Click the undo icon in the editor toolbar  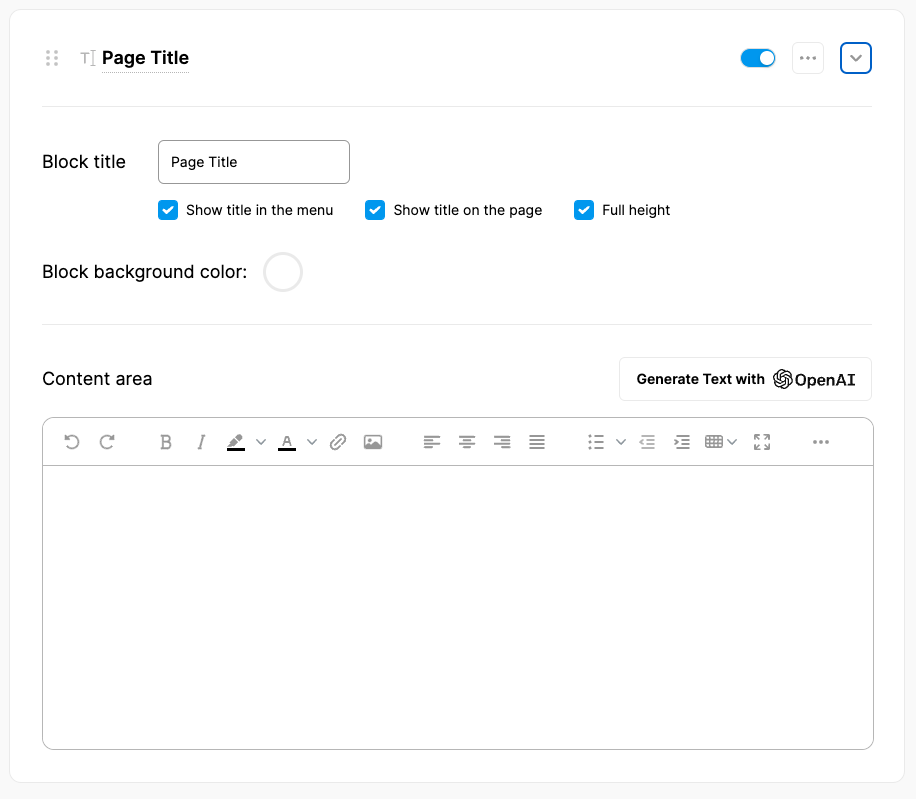point(72,442)
